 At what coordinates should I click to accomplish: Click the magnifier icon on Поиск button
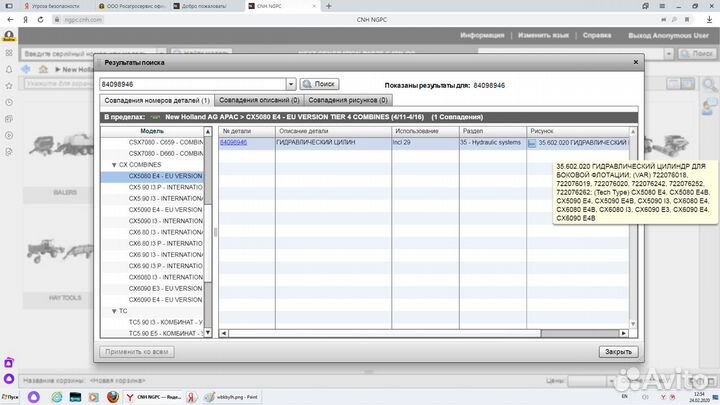[x=307, y=85]
